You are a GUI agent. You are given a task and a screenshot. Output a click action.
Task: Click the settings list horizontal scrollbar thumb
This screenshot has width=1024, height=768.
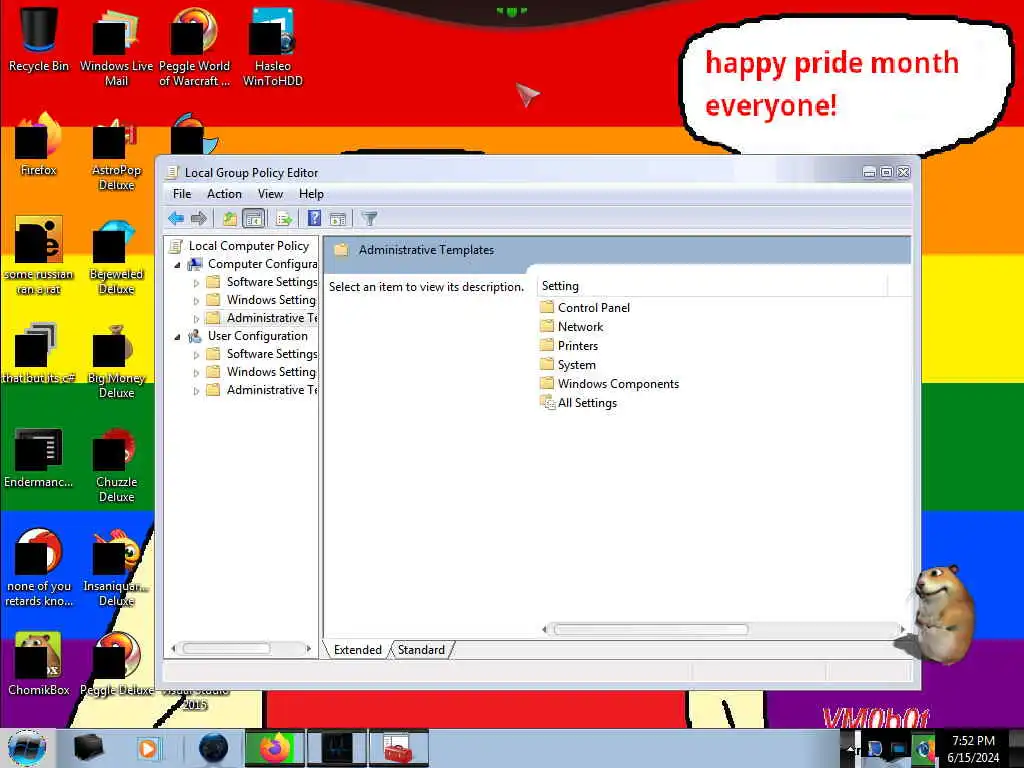[x=650, y=630]
